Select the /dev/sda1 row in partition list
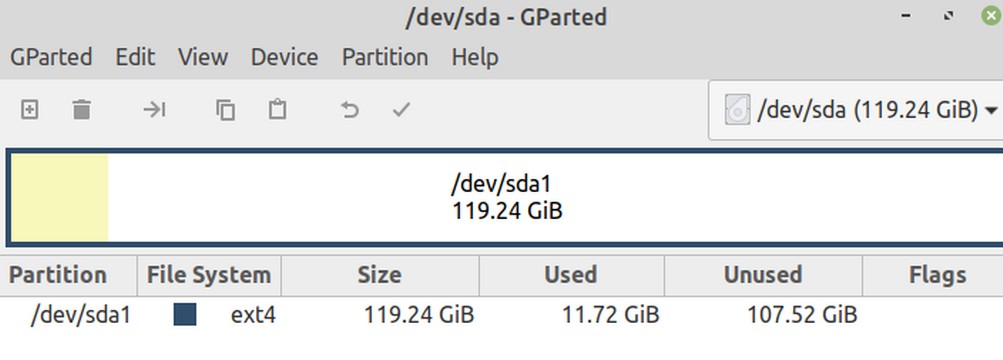The image size is (1003, 360). 502,315
